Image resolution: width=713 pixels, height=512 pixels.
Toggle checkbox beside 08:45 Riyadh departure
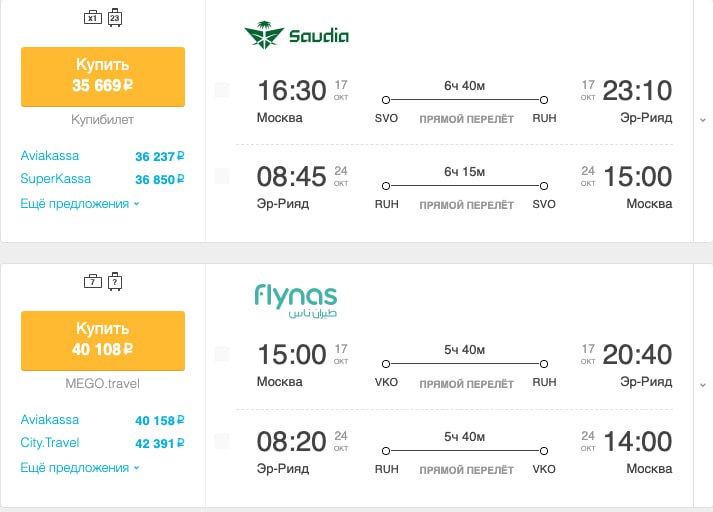(222, 176)
